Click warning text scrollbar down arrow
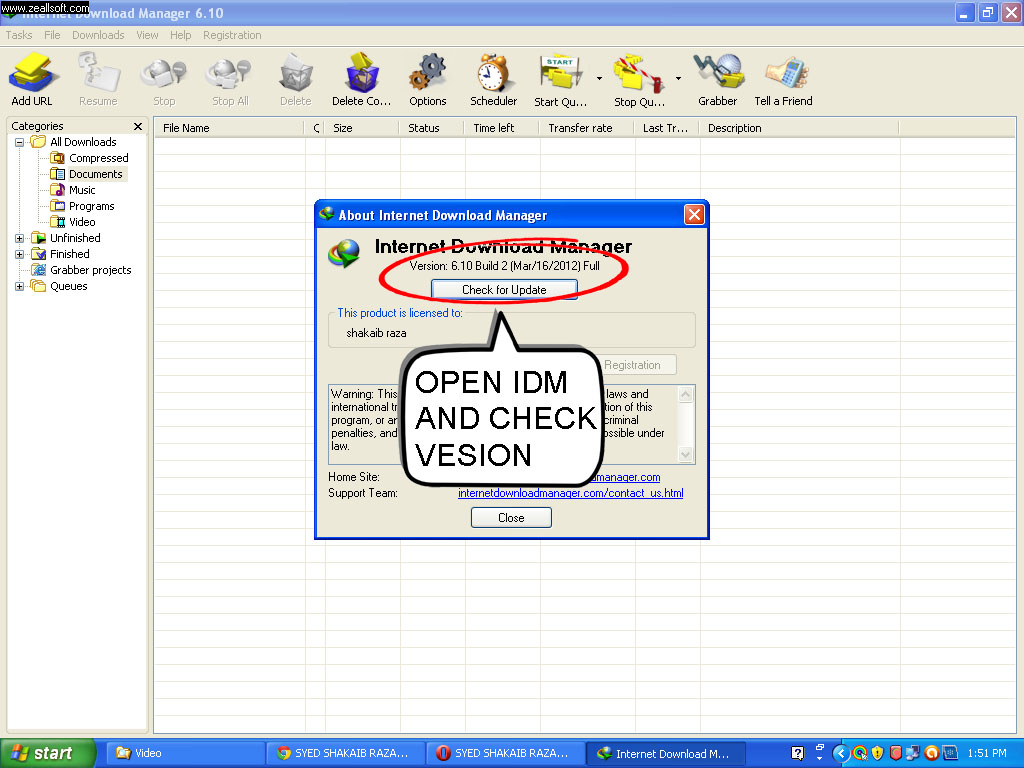The width and height of the screenshot is (1024, 768). (x=685, y=454)
